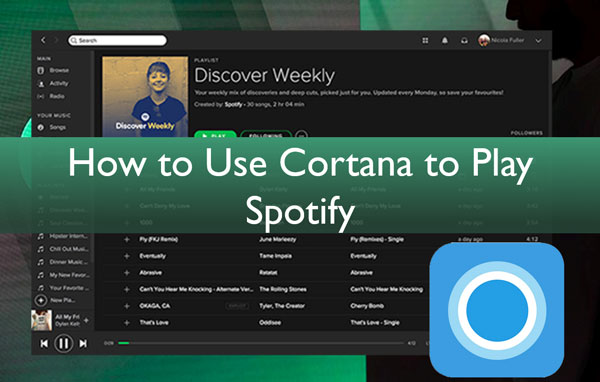Expand the account dropdown chevron
Screen dimensions: 600x382
tap(538, 41)
